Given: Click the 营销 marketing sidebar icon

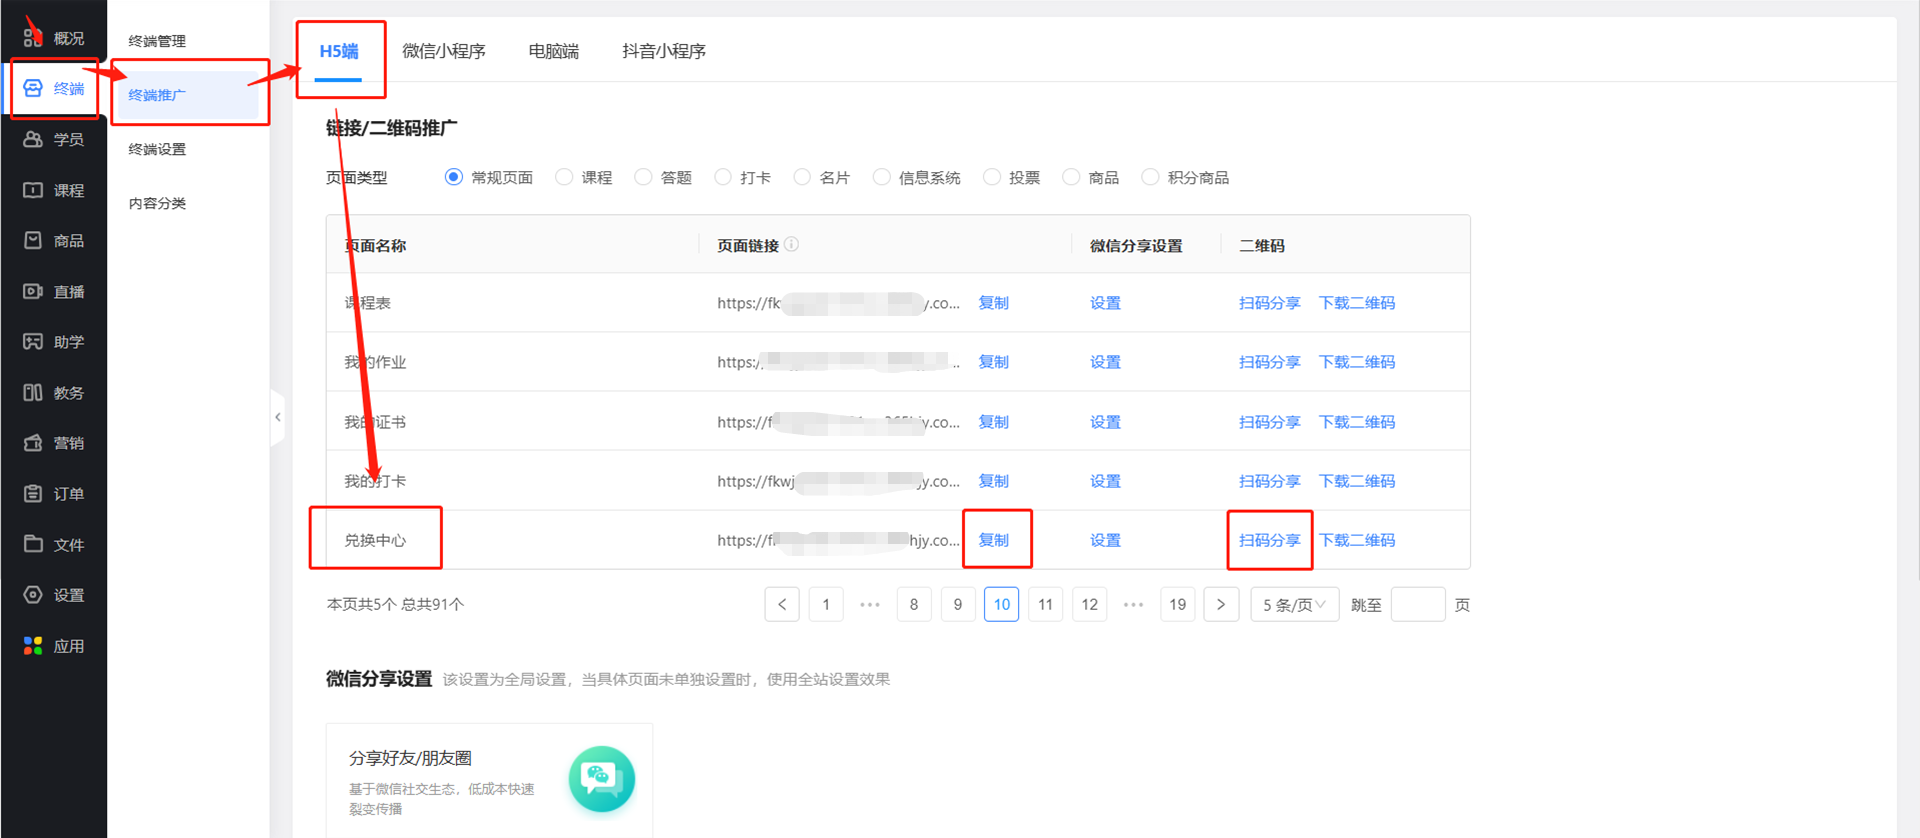Looking at the screenshot, I should coord(33,443).
